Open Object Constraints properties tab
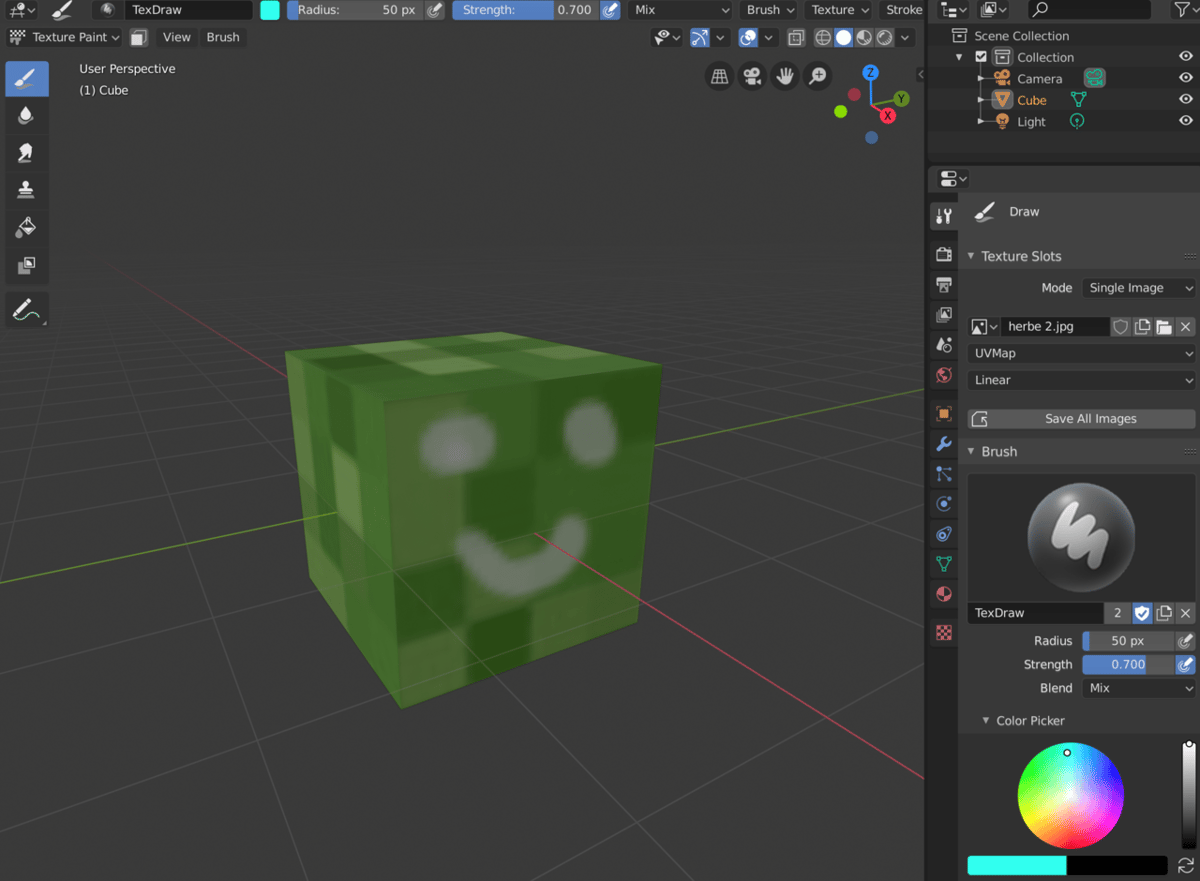This screenshot has width=1200, height=881. 943,534
